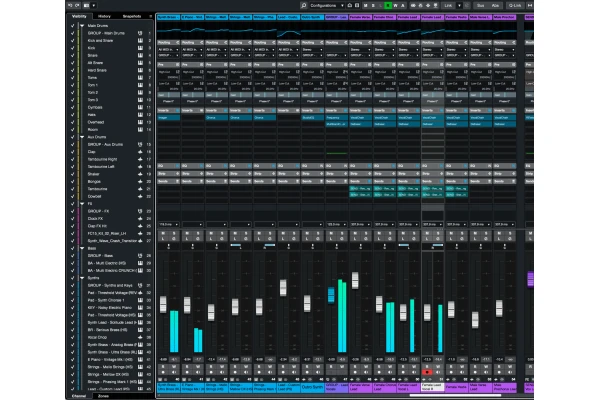Open the Configurations dropdown
The height and width of the screenshot is (400, 600).
(326, 5)
